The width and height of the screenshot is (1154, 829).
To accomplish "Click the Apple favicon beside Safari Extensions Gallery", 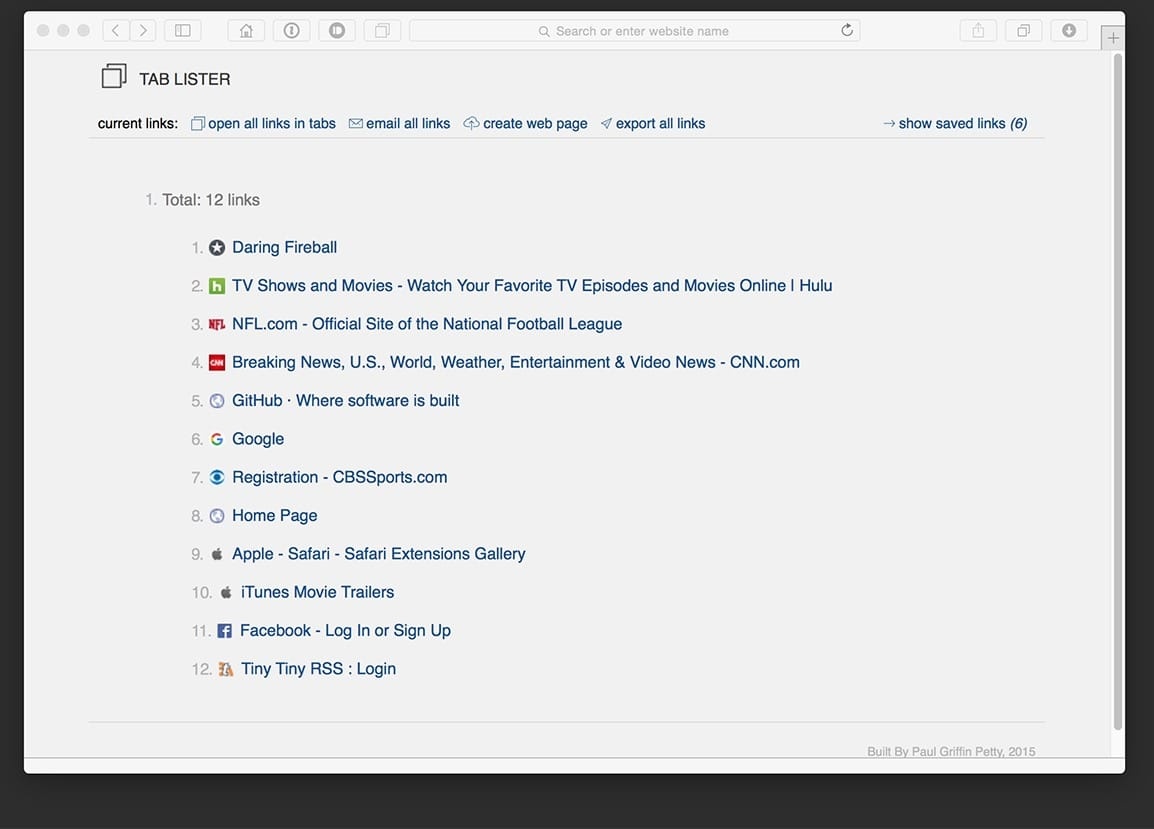I will 216,554.
